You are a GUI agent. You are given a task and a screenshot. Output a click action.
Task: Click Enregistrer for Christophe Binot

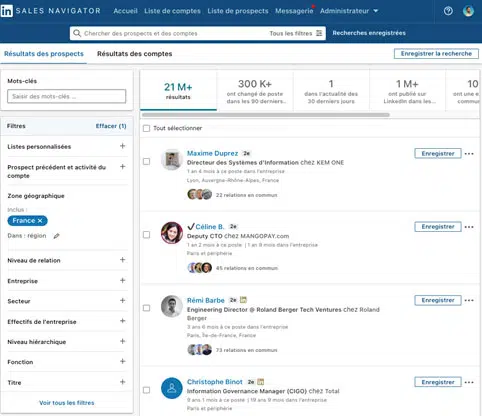438,382
